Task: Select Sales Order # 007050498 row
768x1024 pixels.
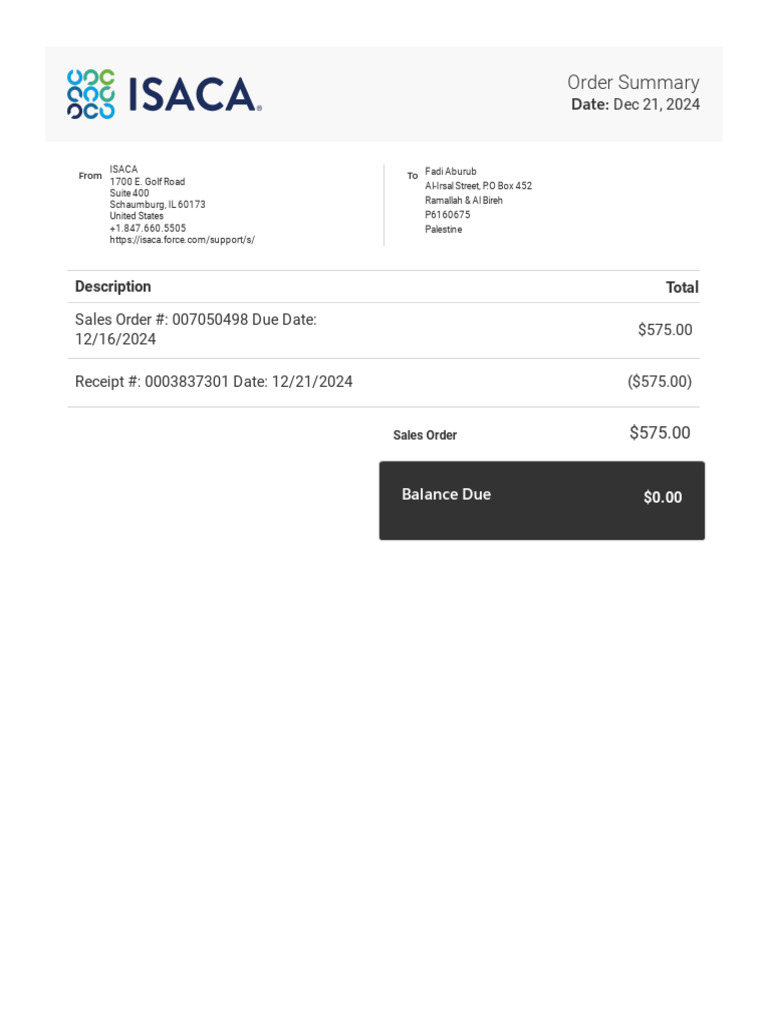Action: click(x=195, y=329)
